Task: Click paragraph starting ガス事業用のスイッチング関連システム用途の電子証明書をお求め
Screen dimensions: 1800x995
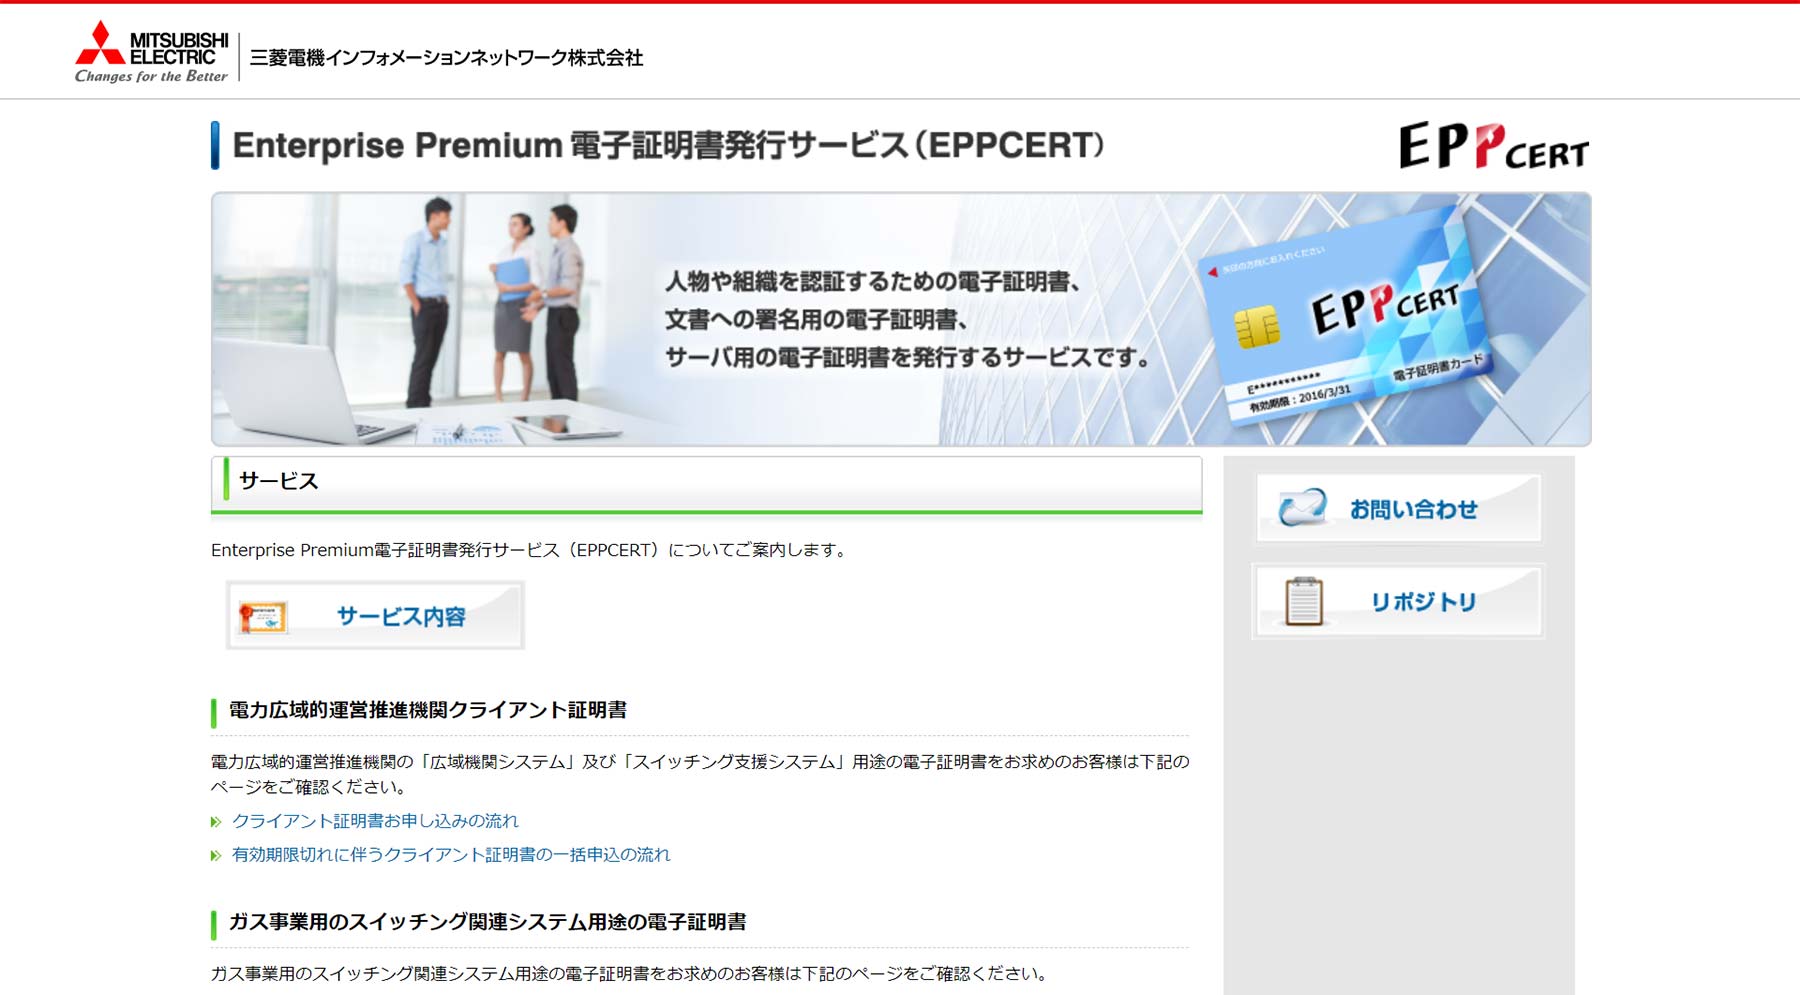Action: 629,973
